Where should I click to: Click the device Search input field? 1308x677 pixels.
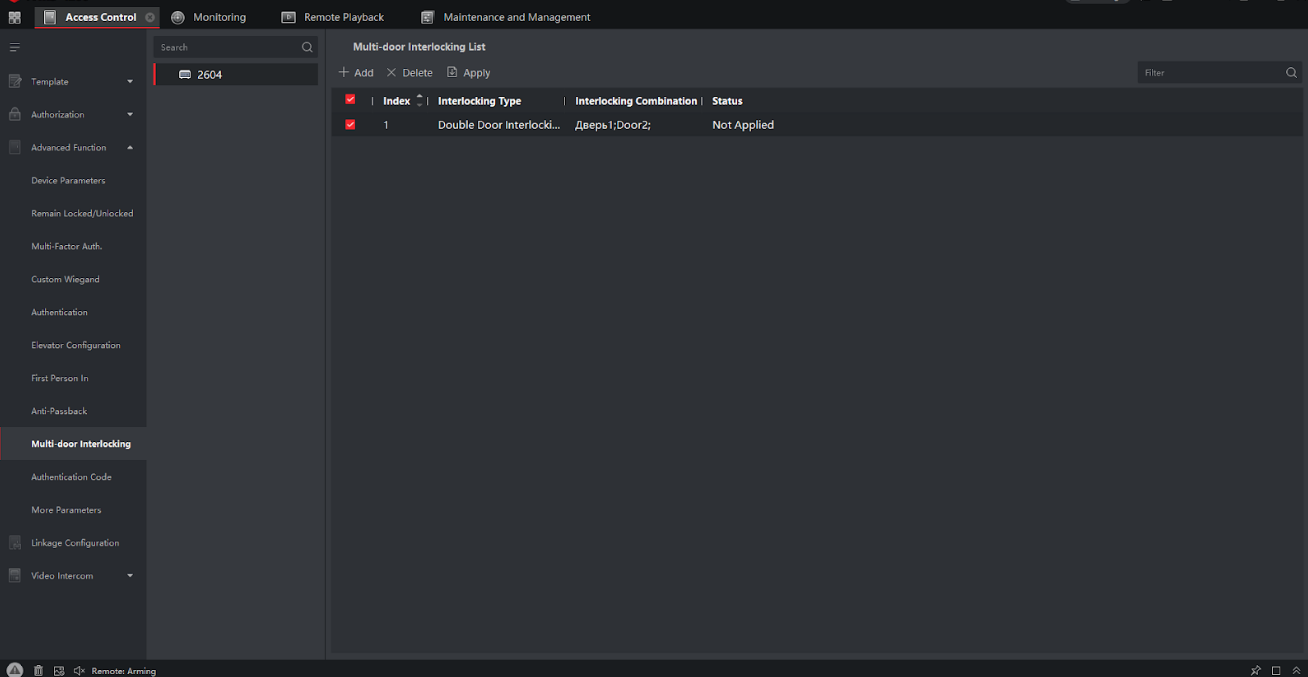(228, 47)
